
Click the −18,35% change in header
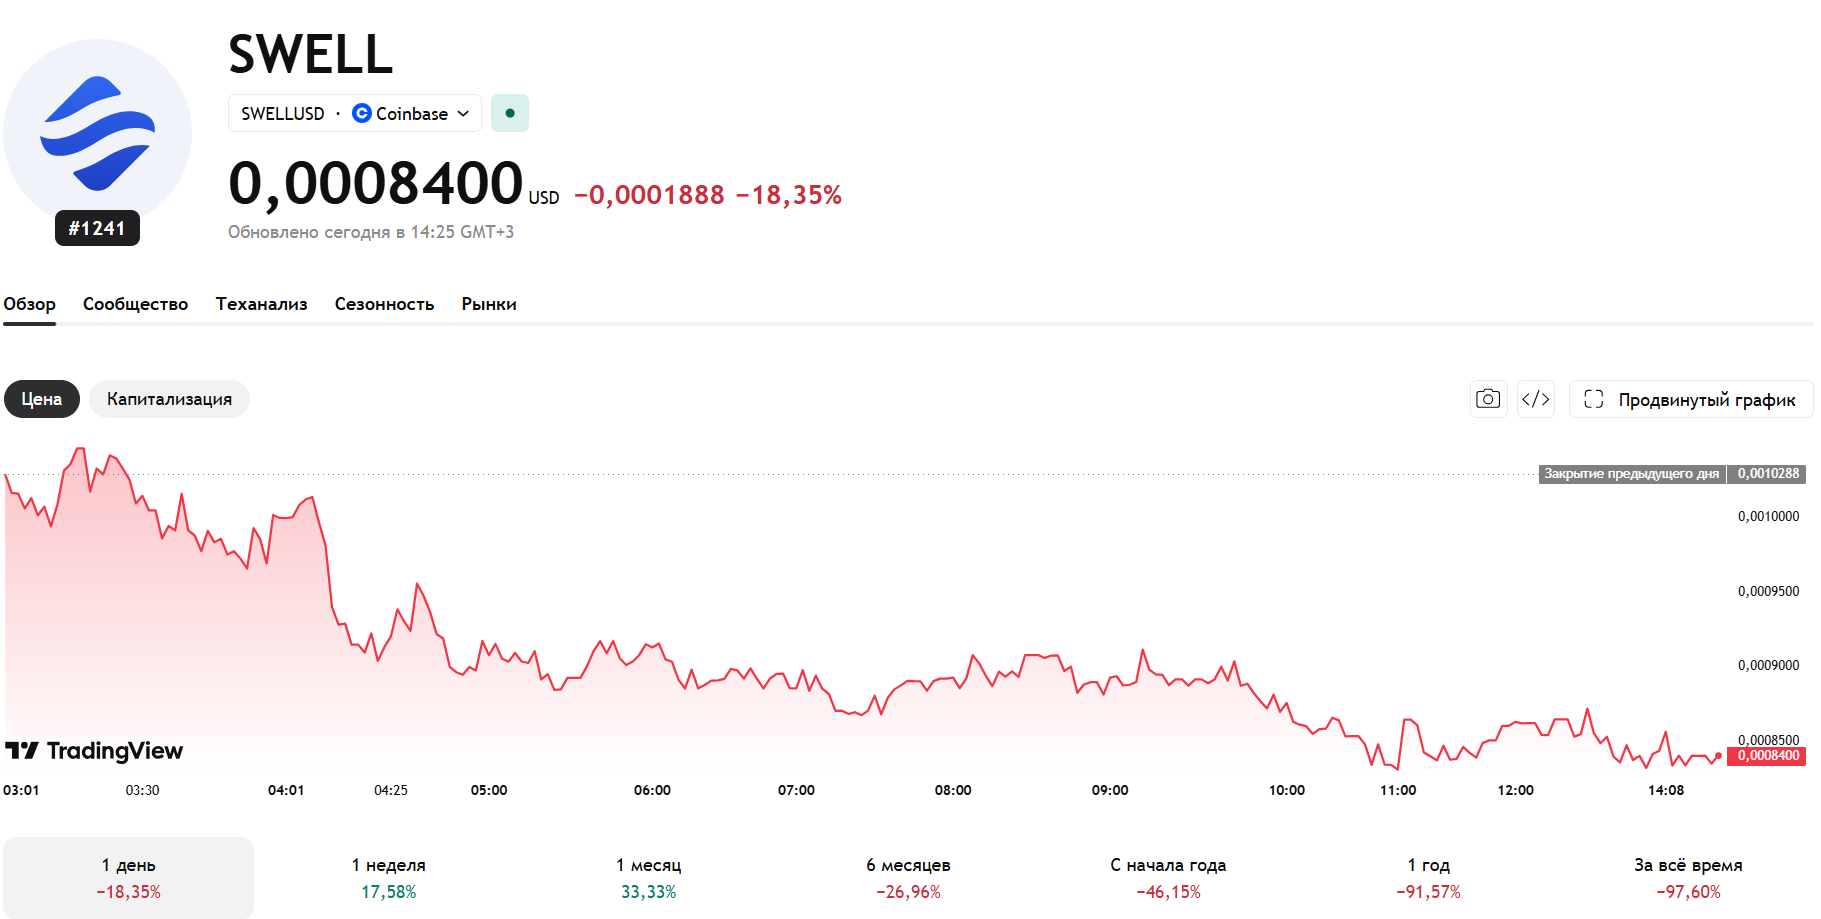click(x=789, y=195)
